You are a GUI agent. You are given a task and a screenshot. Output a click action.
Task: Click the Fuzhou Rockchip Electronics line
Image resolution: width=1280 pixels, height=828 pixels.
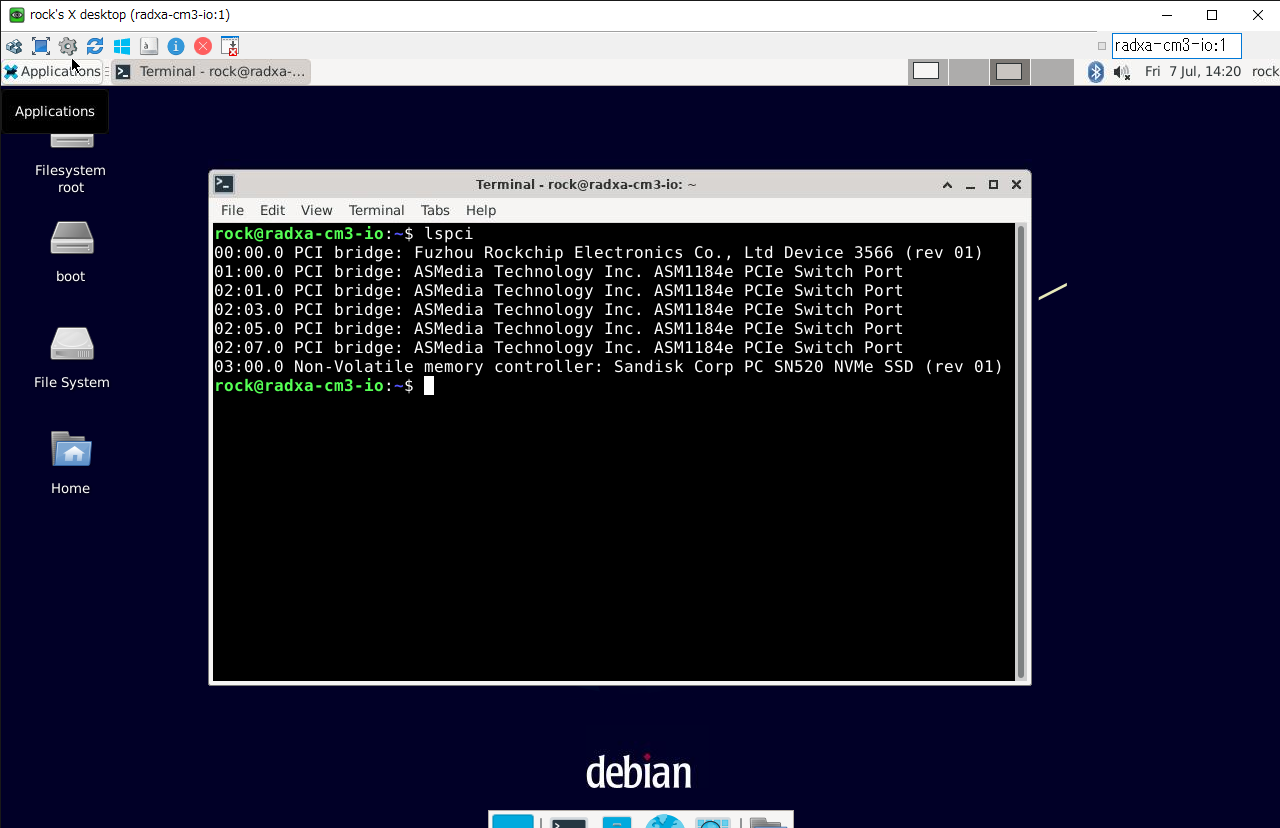[x=598, y=253]
